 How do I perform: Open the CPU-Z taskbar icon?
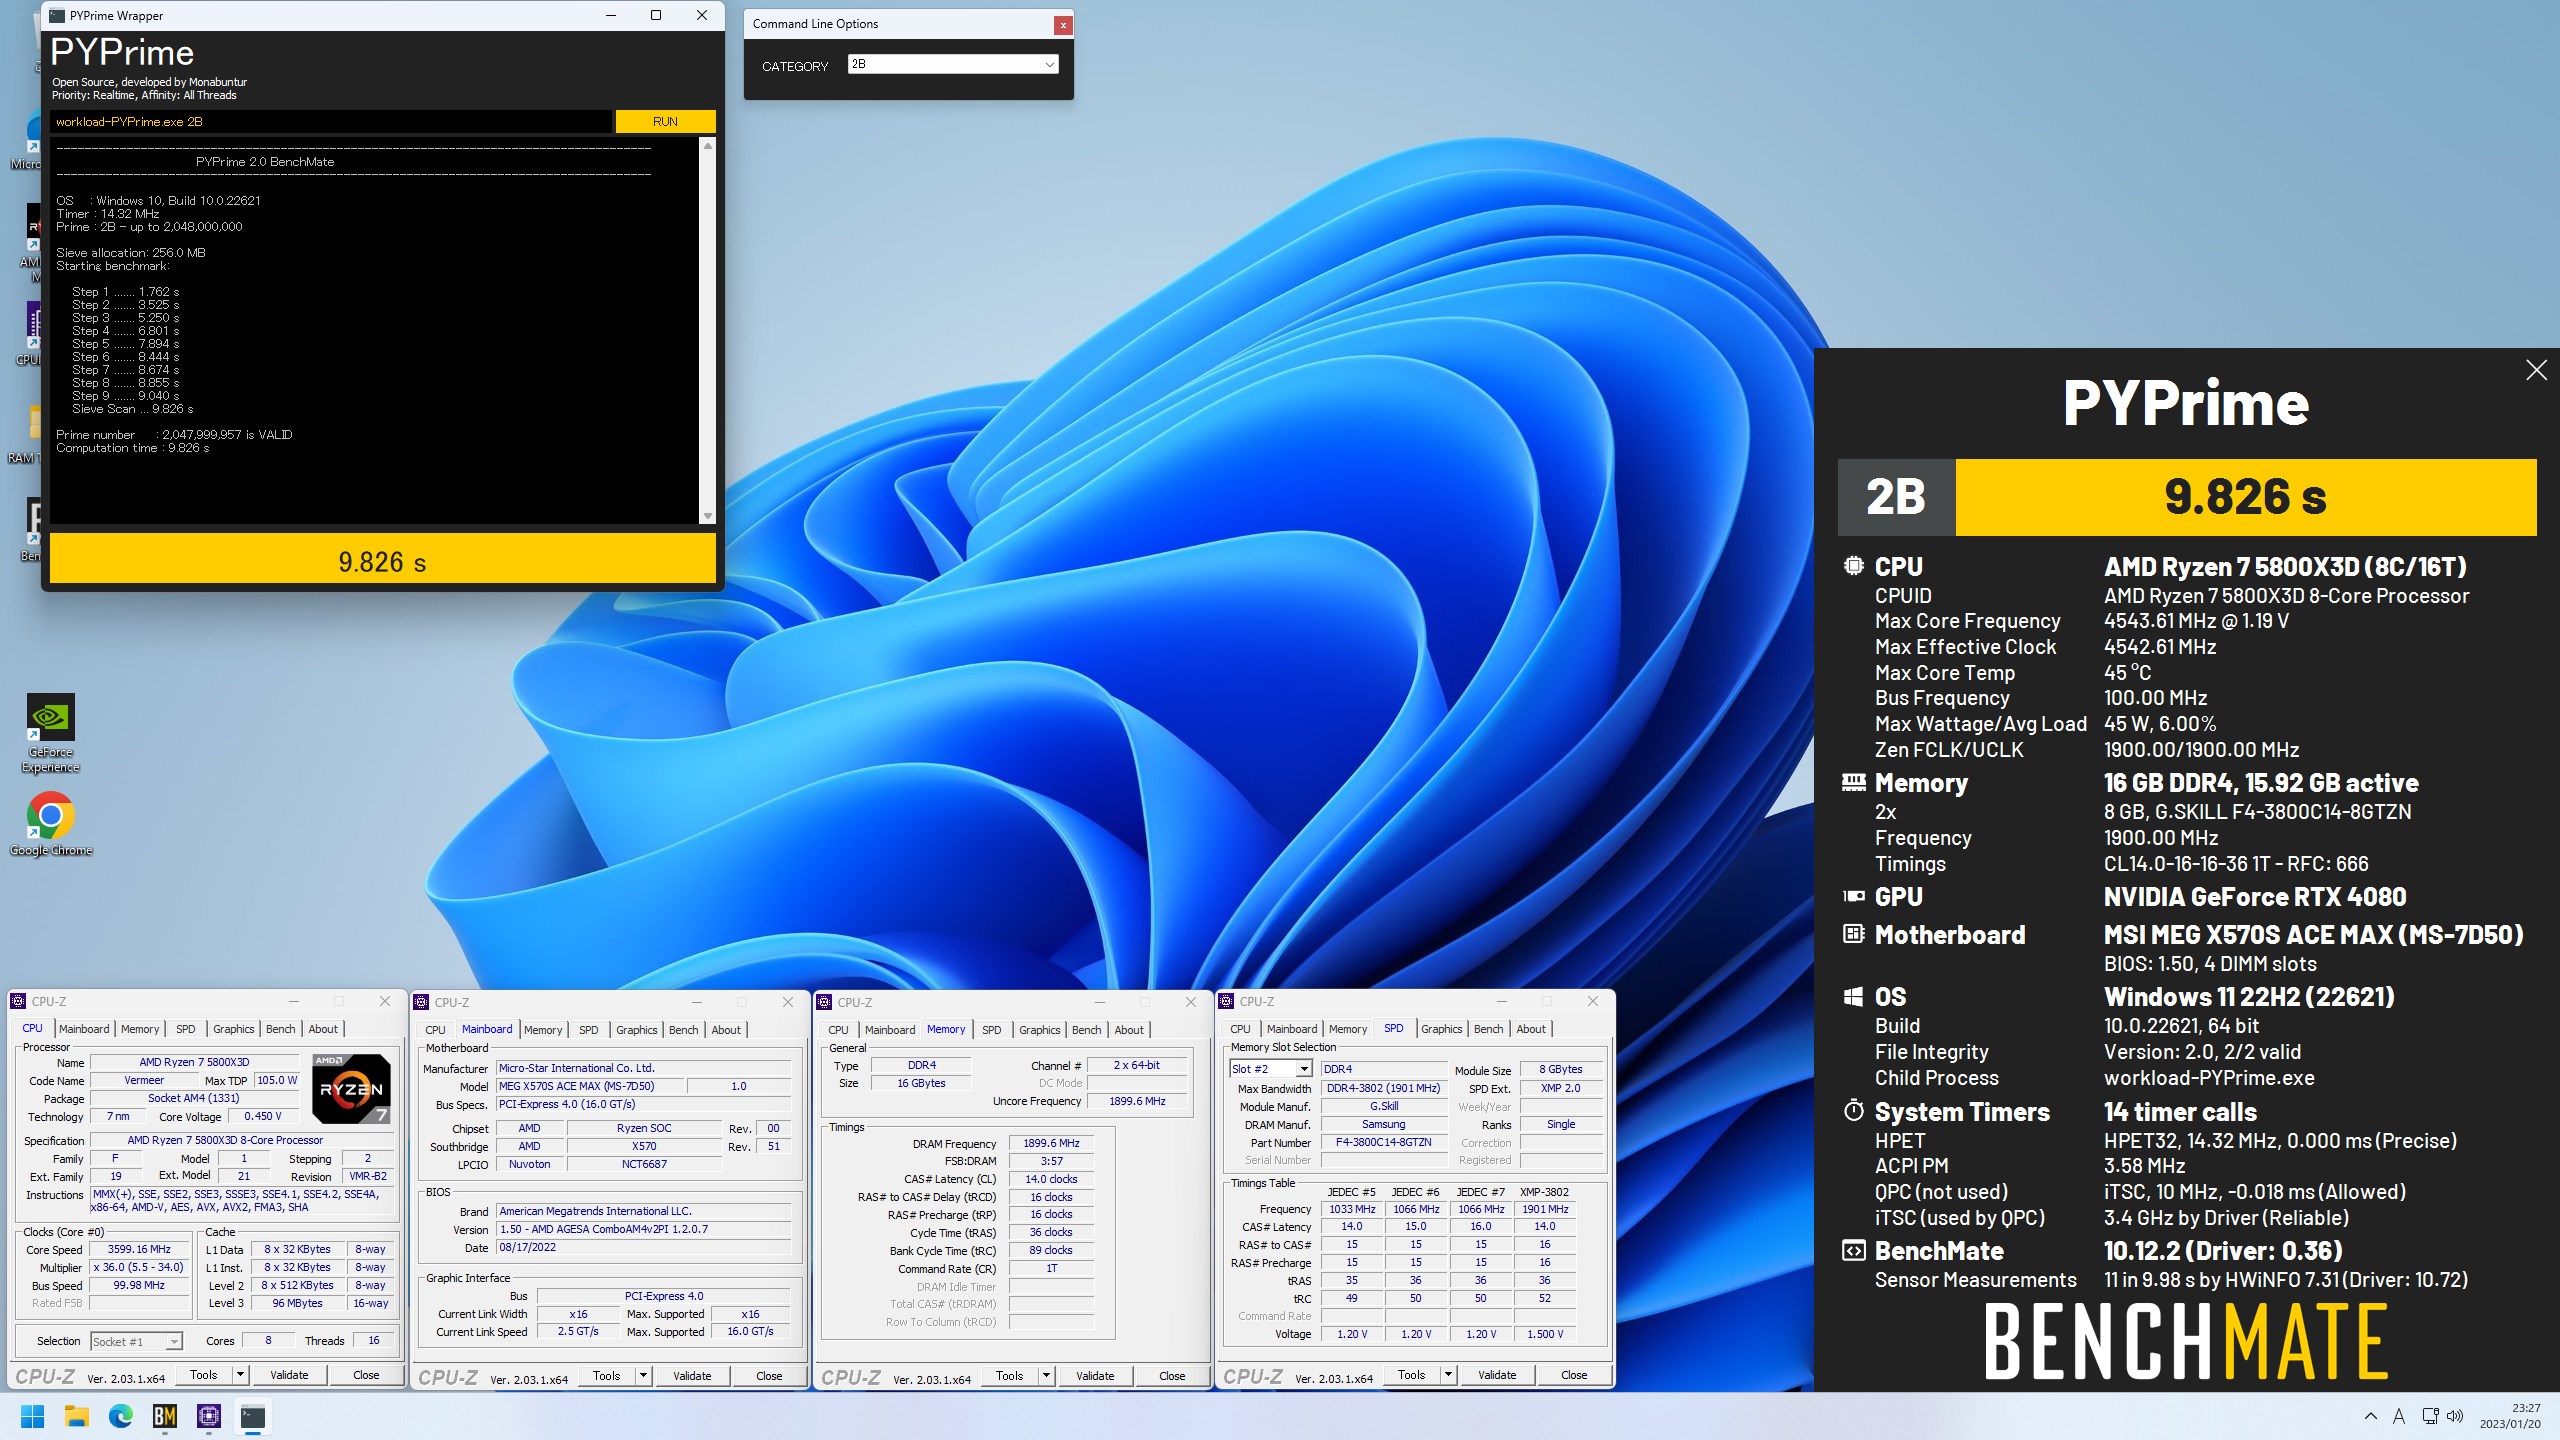(209, 1416)
